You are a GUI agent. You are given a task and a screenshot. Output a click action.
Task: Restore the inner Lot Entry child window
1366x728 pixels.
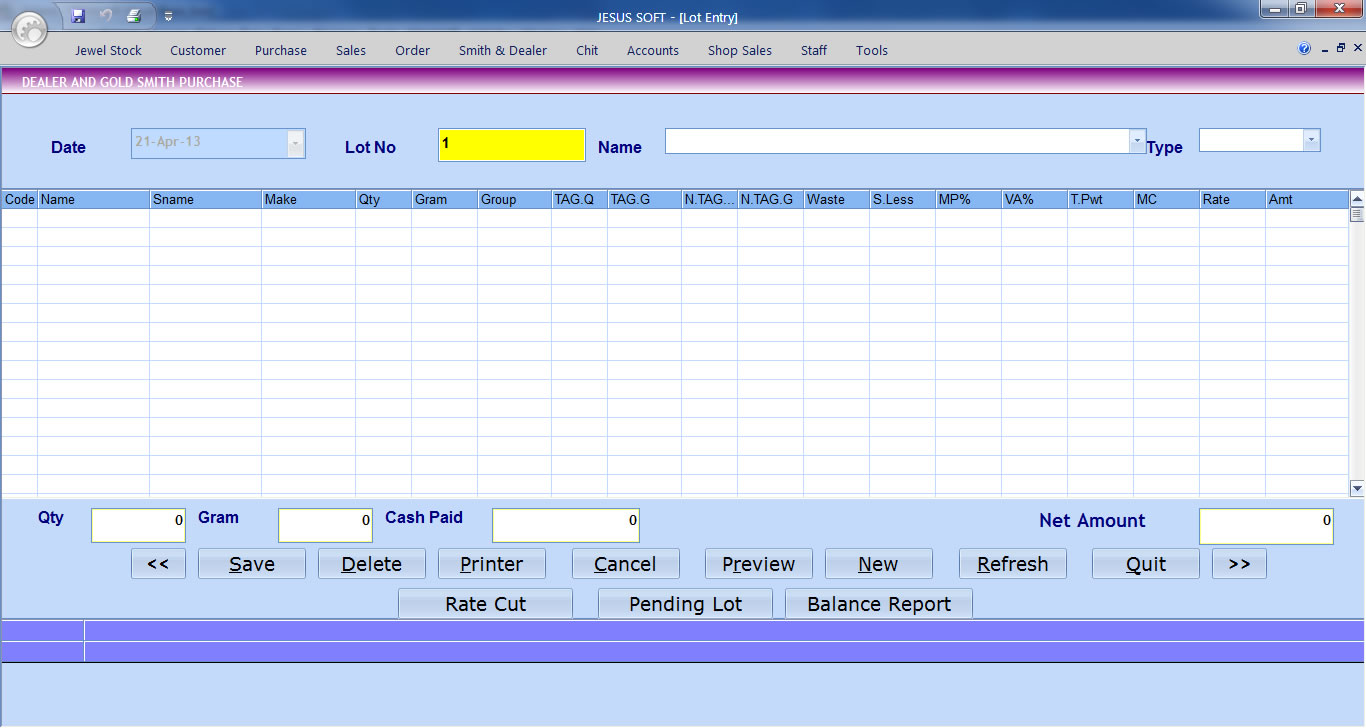[1341, 49]
